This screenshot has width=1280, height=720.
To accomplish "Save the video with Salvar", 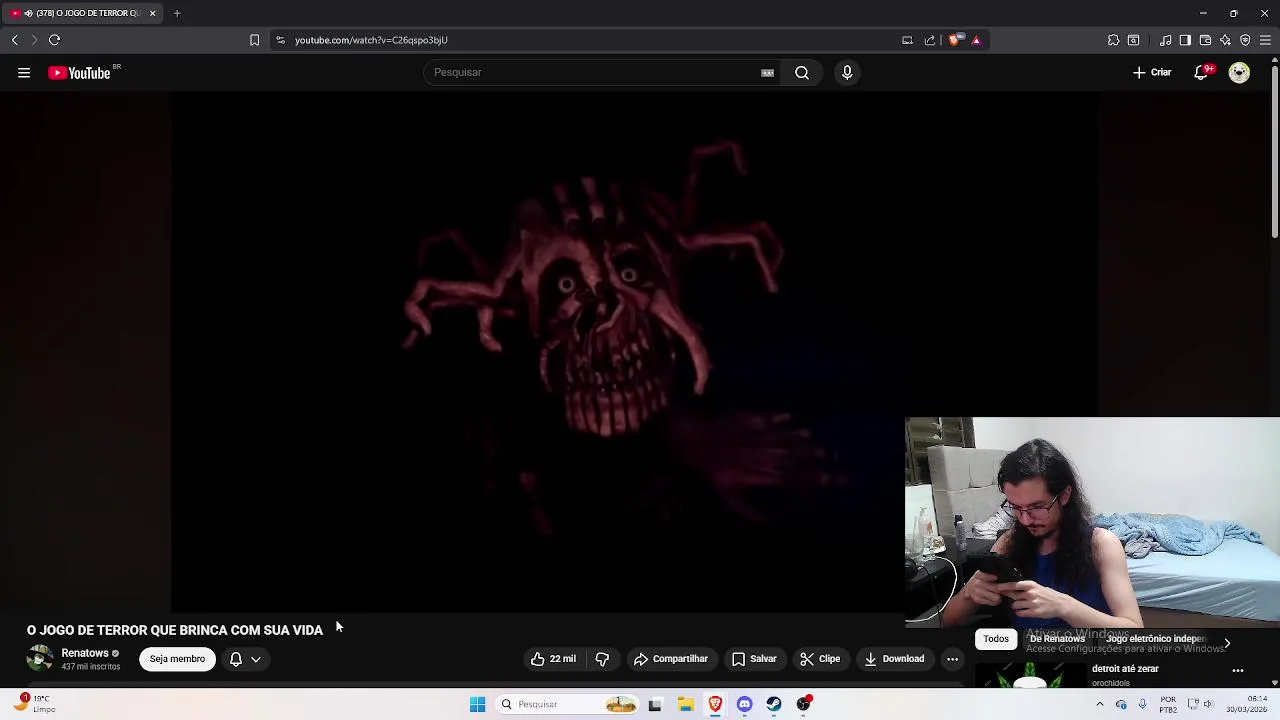I will point(754,659).
